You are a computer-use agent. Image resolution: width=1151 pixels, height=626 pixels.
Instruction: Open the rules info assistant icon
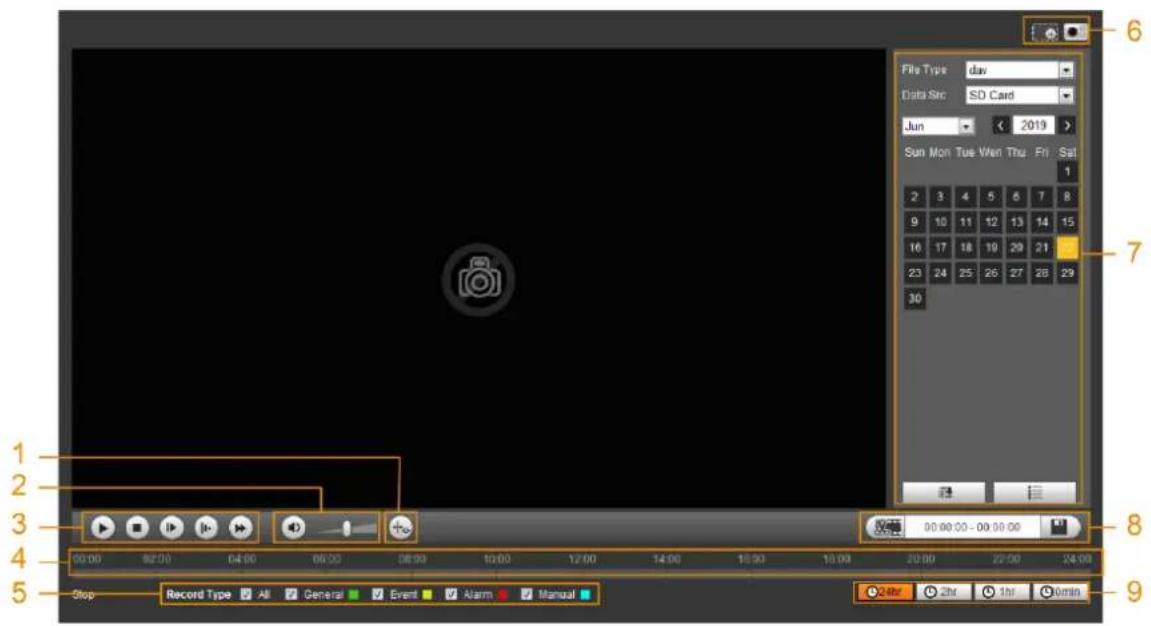pos(401,527)
